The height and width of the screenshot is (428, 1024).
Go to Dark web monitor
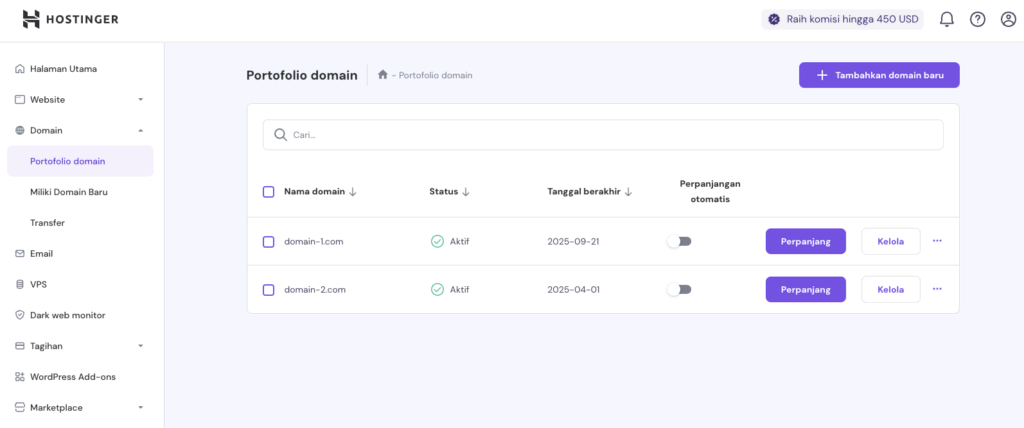point(67,315)
